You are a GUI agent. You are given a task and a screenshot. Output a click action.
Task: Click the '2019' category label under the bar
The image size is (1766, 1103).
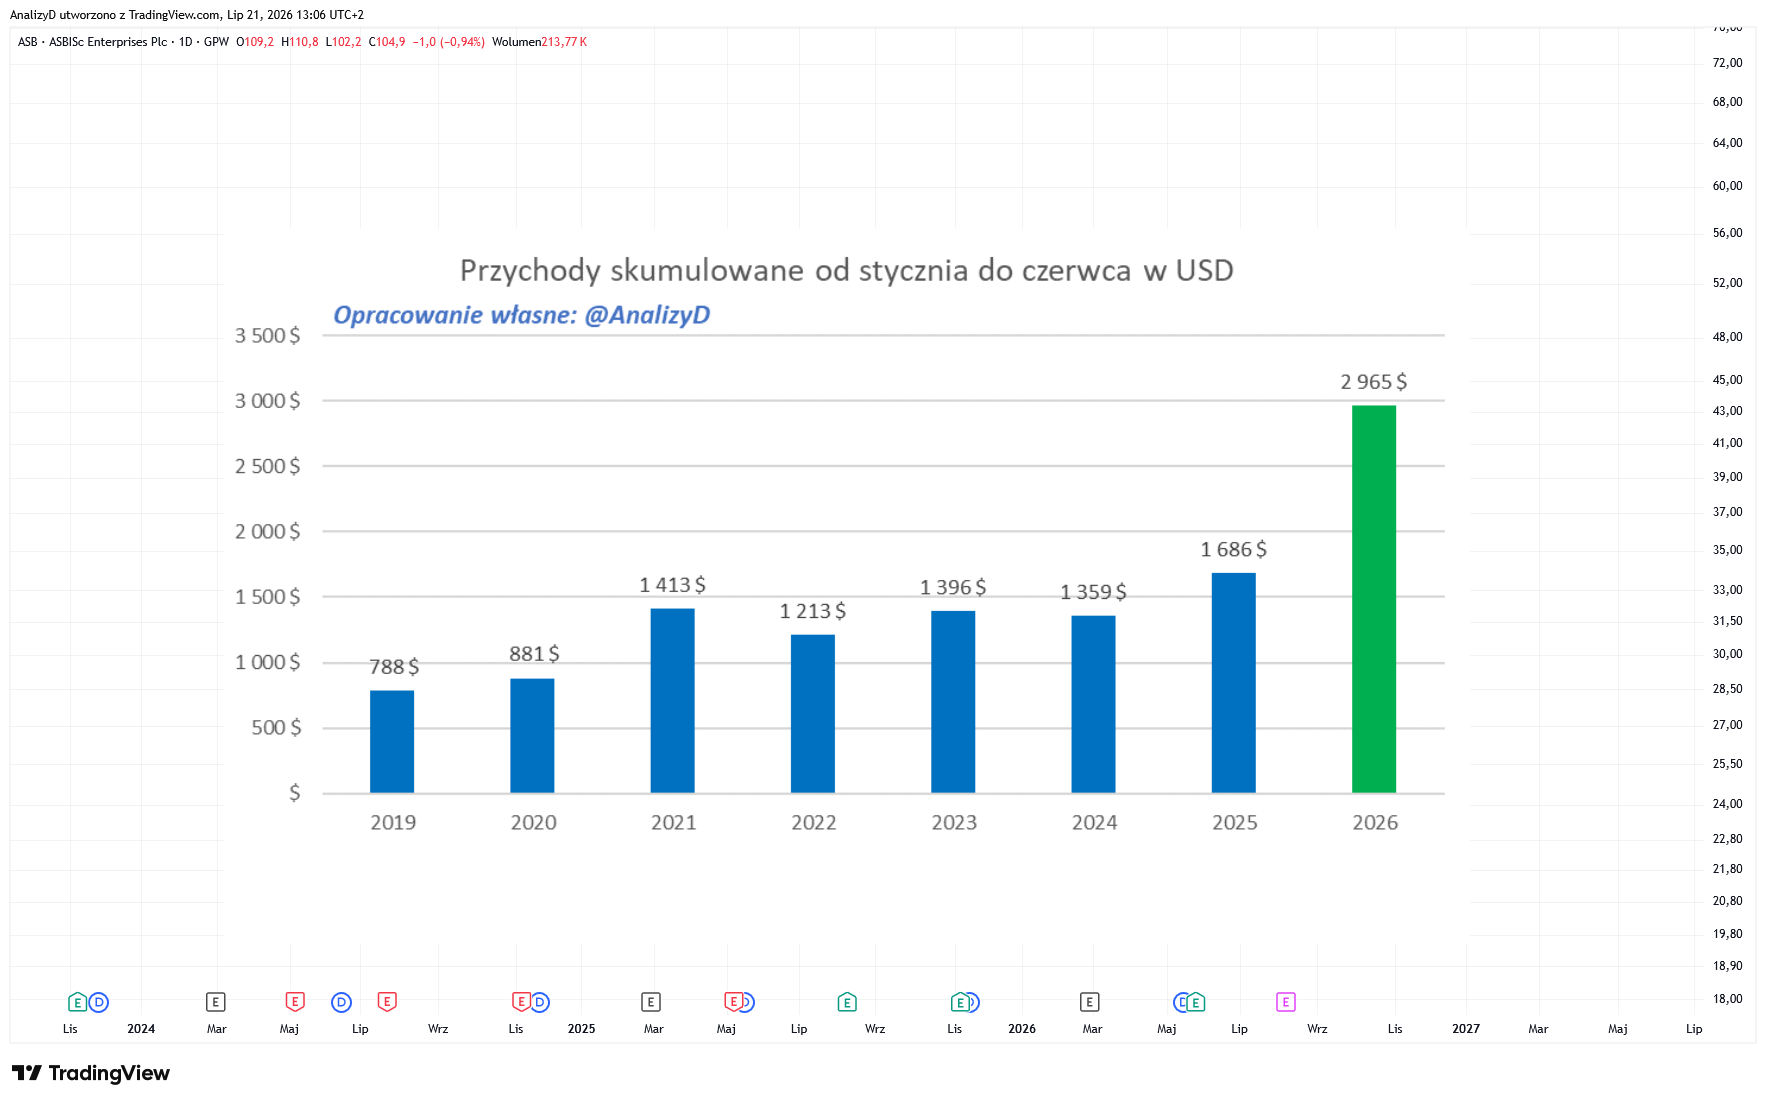click(x=393, y=823)
